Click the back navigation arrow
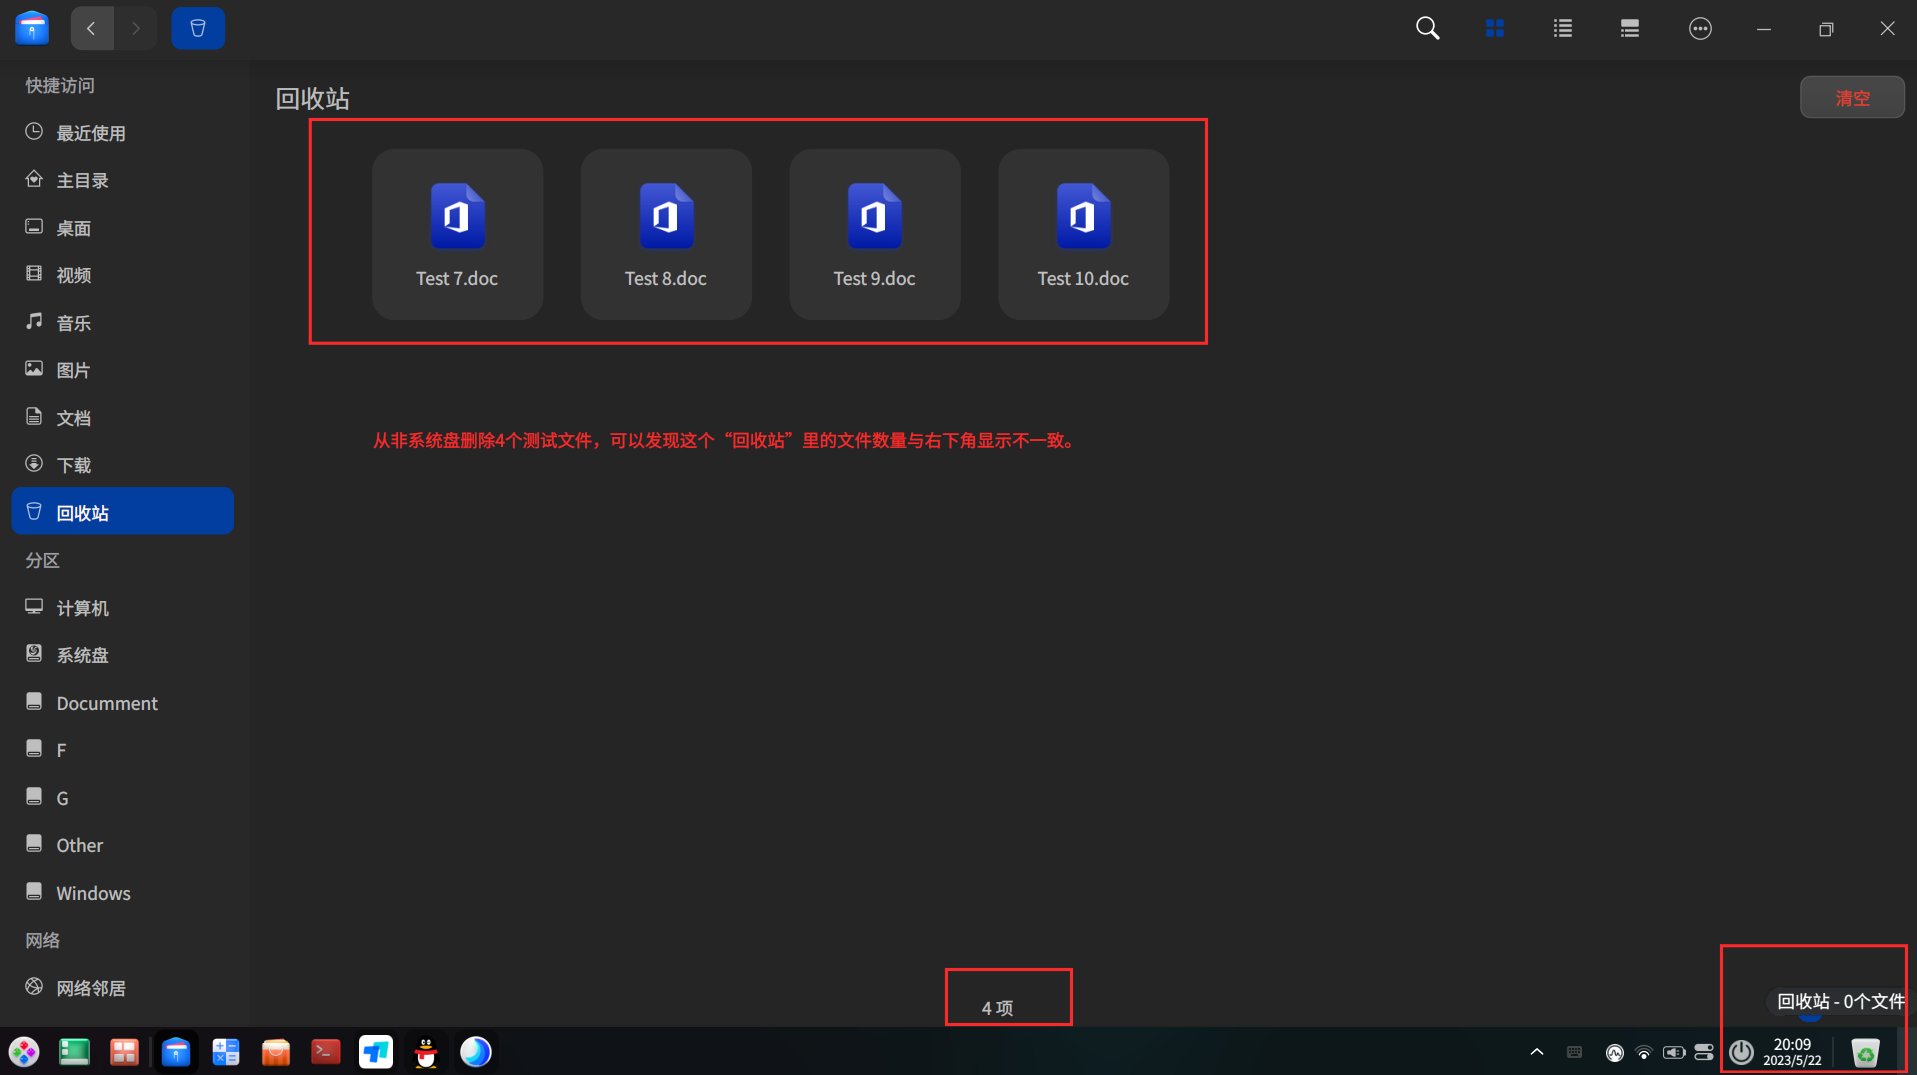1917x1075 pixels. 92,28
